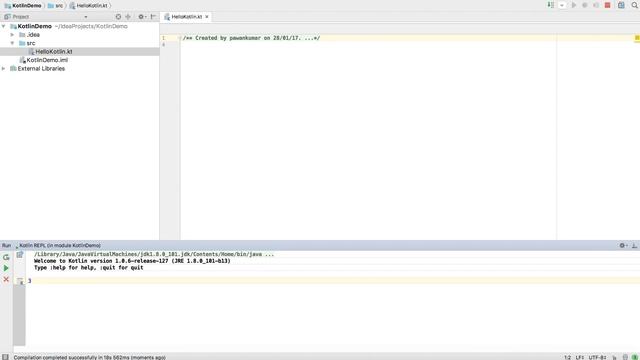Click tool windows toggle in status bar
640x360 pixels.
tap(5, 357)
